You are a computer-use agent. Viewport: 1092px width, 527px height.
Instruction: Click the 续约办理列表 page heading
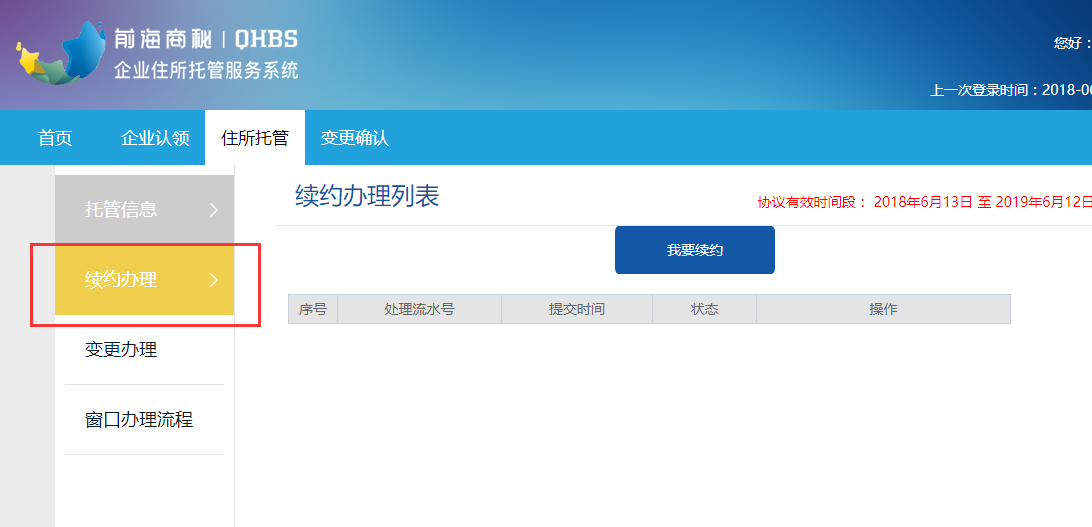[367, 196]
